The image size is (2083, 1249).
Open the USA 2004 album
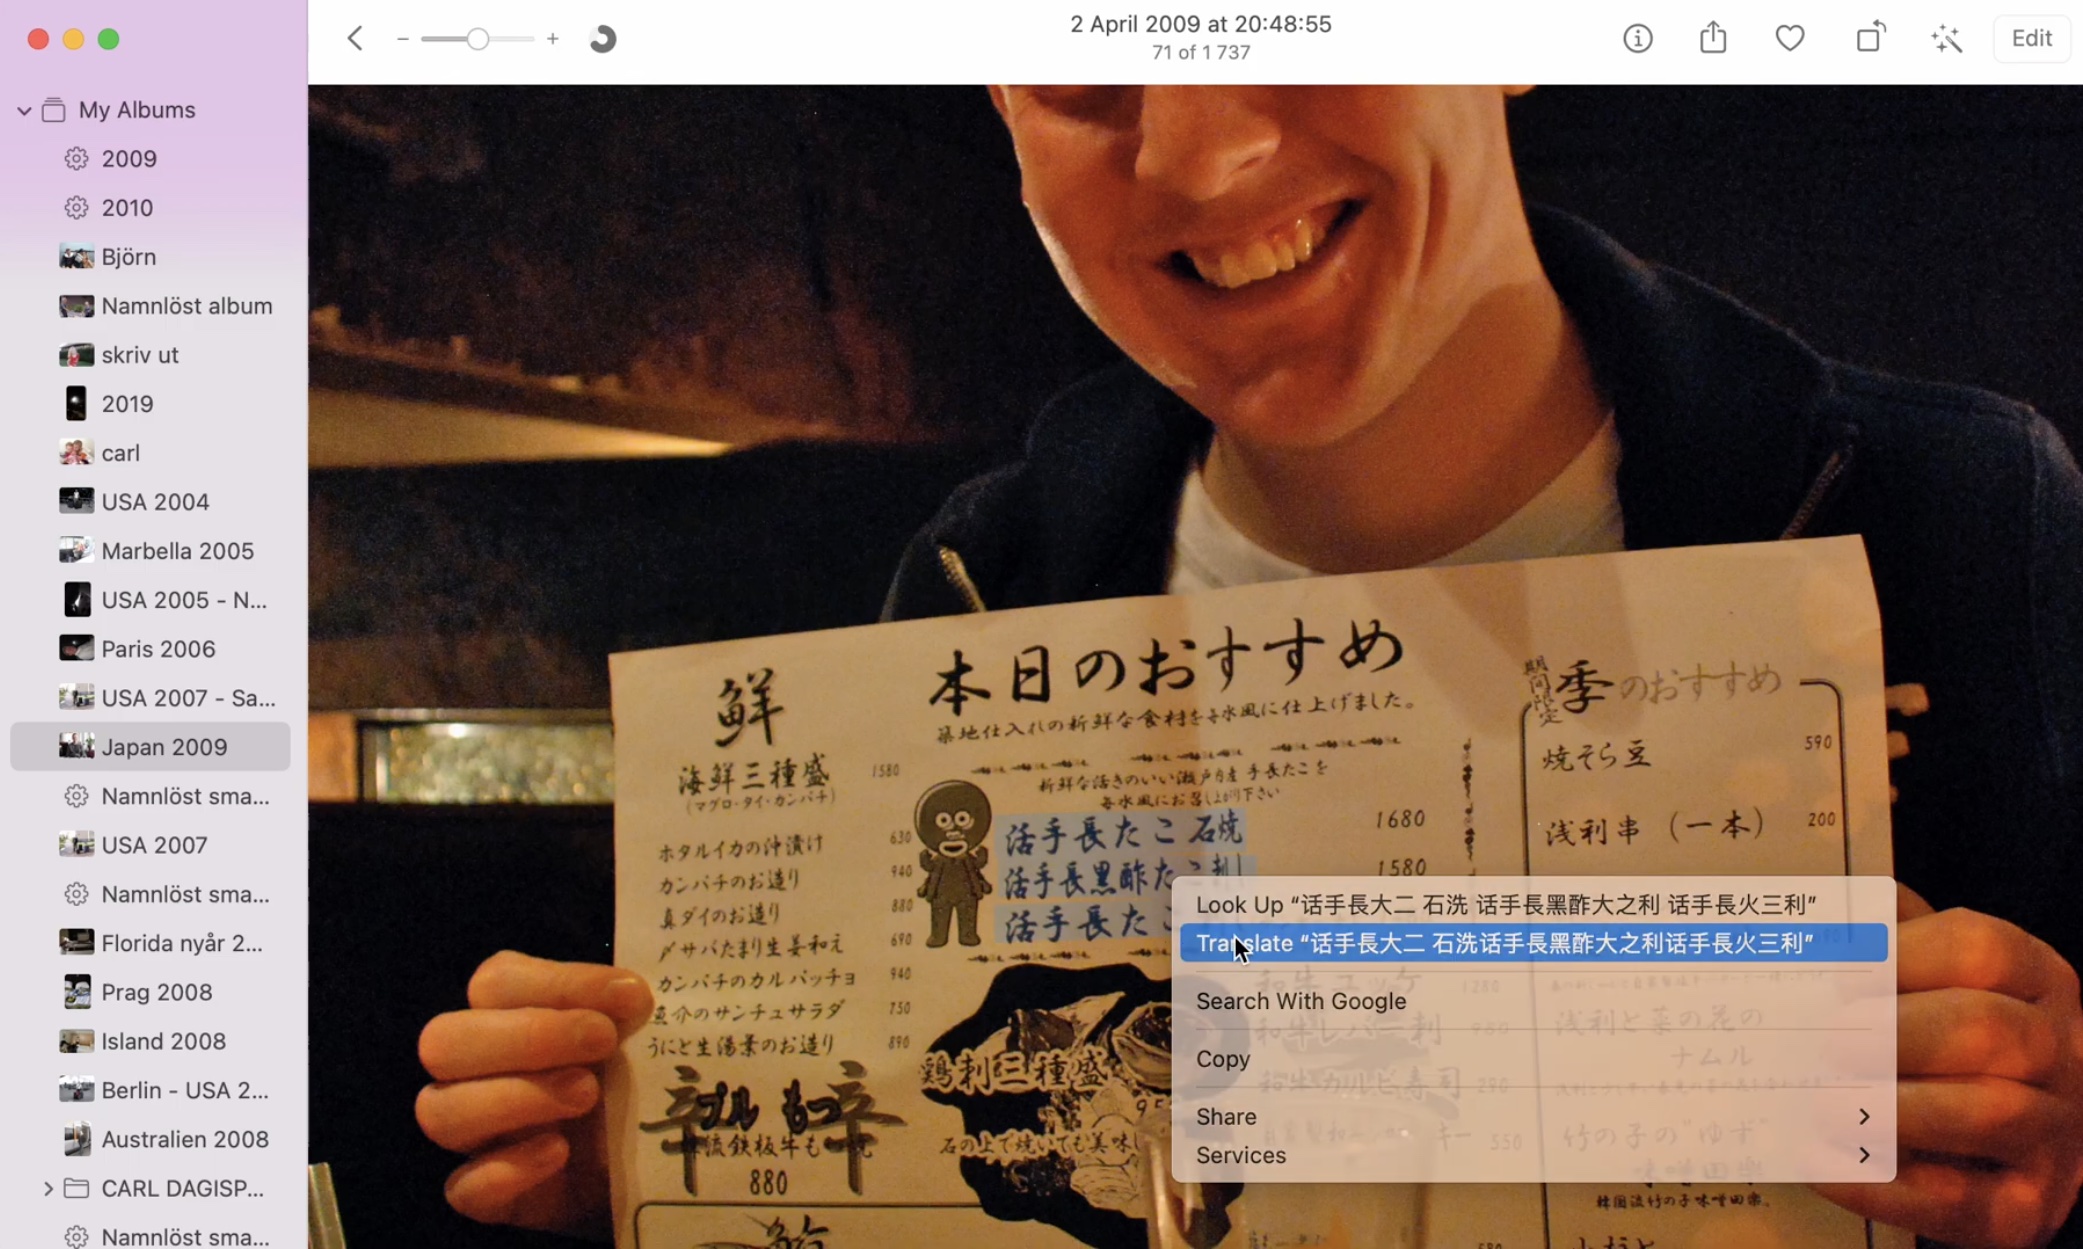pyautogui.click(x=150, y=502)
